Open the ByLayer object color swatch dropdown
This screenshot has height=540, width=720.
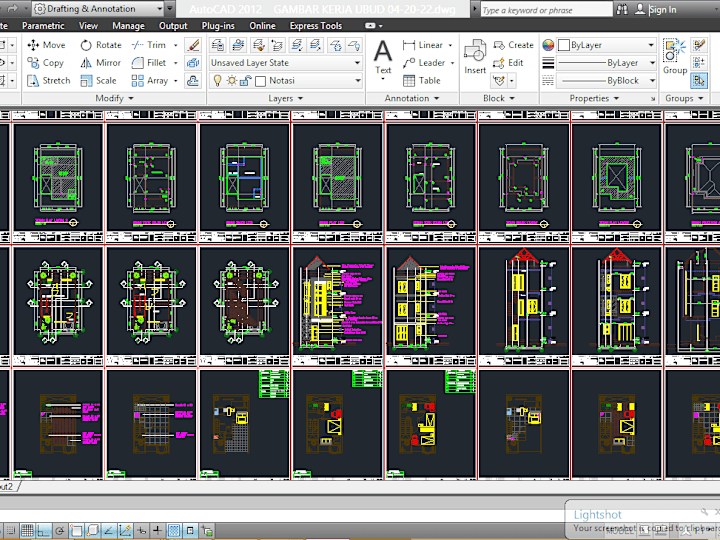[x=606, y=45]
